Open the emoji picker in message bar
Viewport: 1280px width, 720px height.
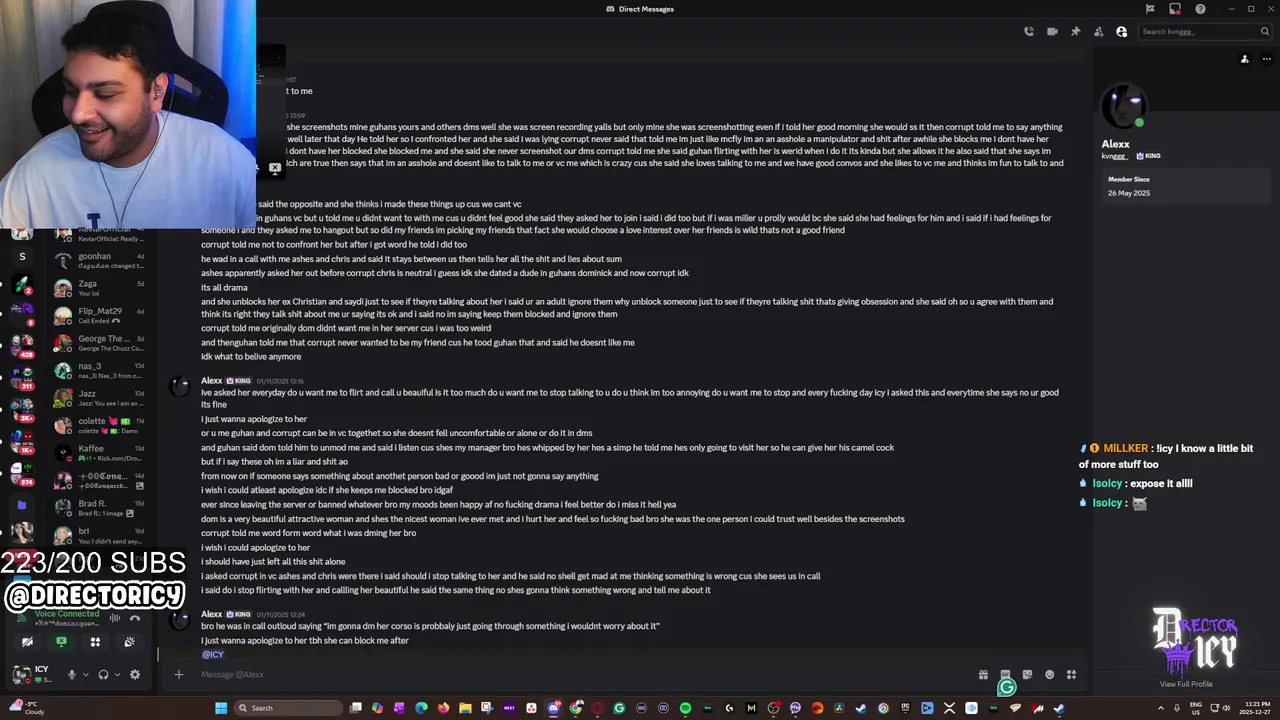[1049, 675]
